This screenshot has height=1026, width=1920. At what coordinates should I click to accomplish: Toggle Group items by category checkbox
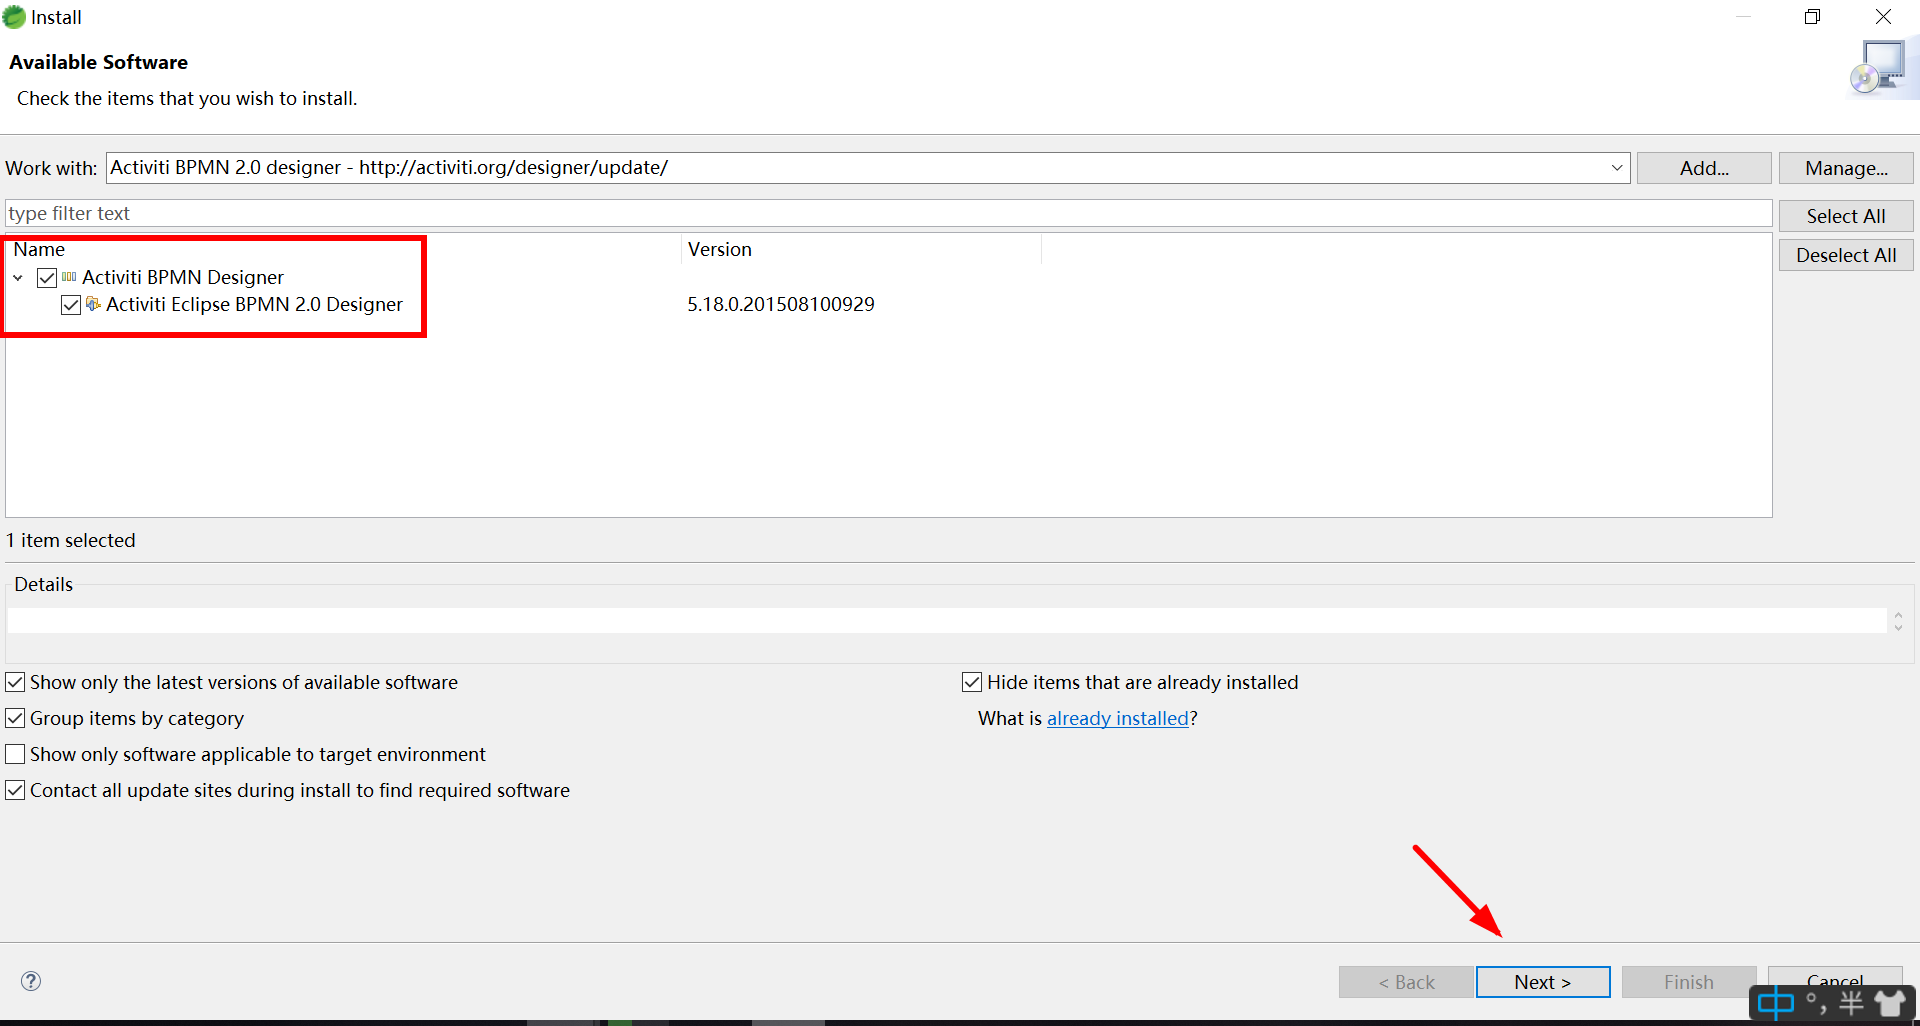point(15,718)
